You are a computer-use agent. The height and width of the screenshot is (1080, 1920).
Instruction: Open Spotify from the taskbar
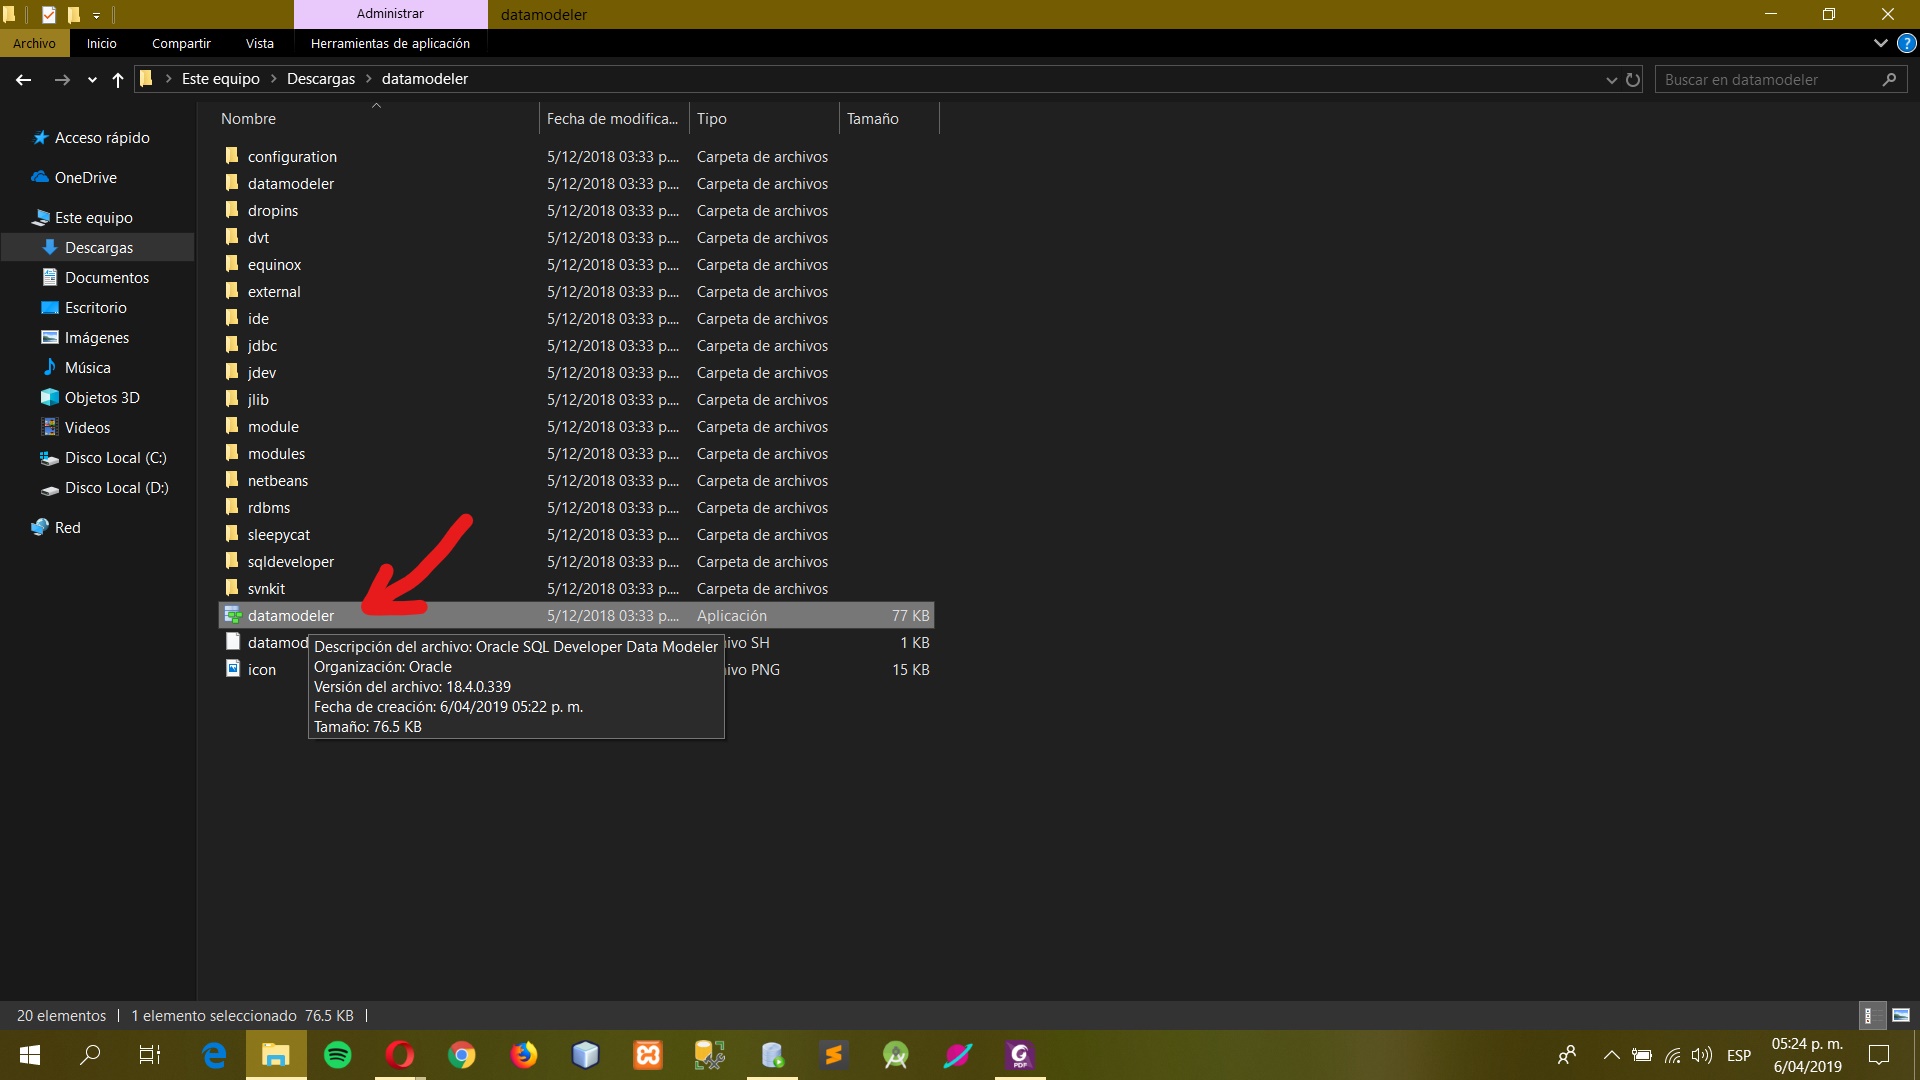pos(338,1055)
